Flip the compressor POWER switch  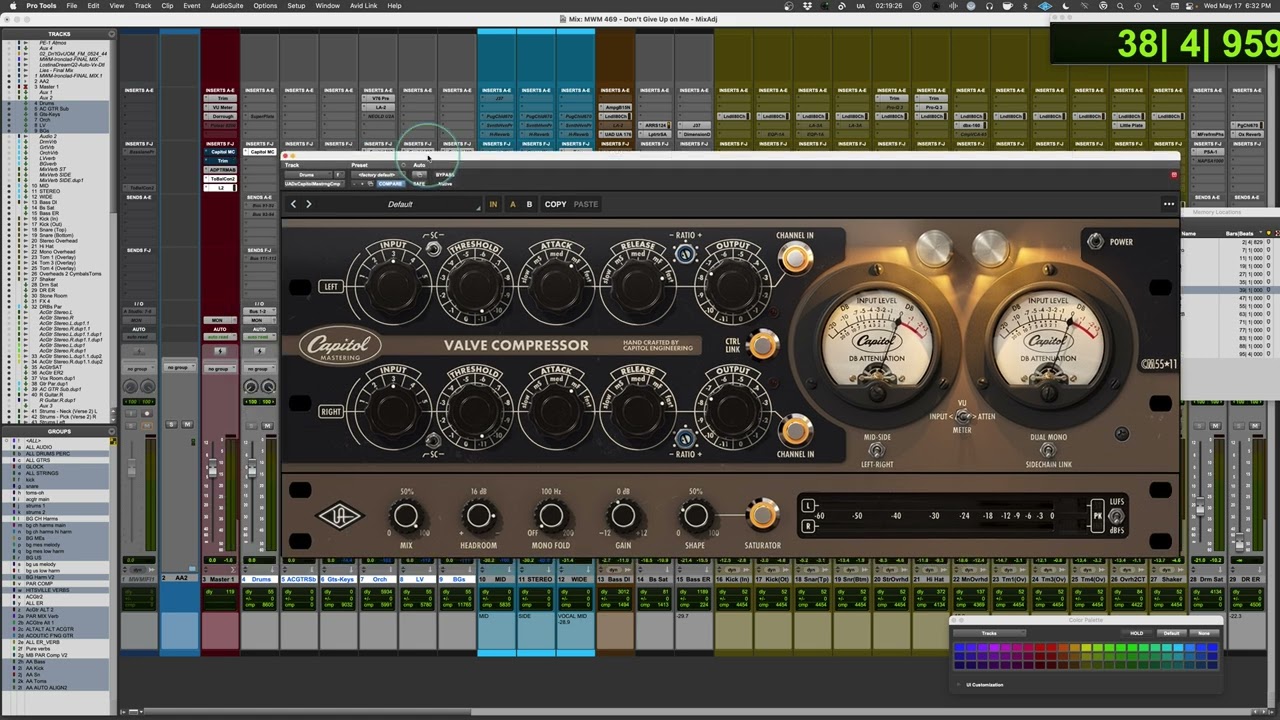(1095, 242)
